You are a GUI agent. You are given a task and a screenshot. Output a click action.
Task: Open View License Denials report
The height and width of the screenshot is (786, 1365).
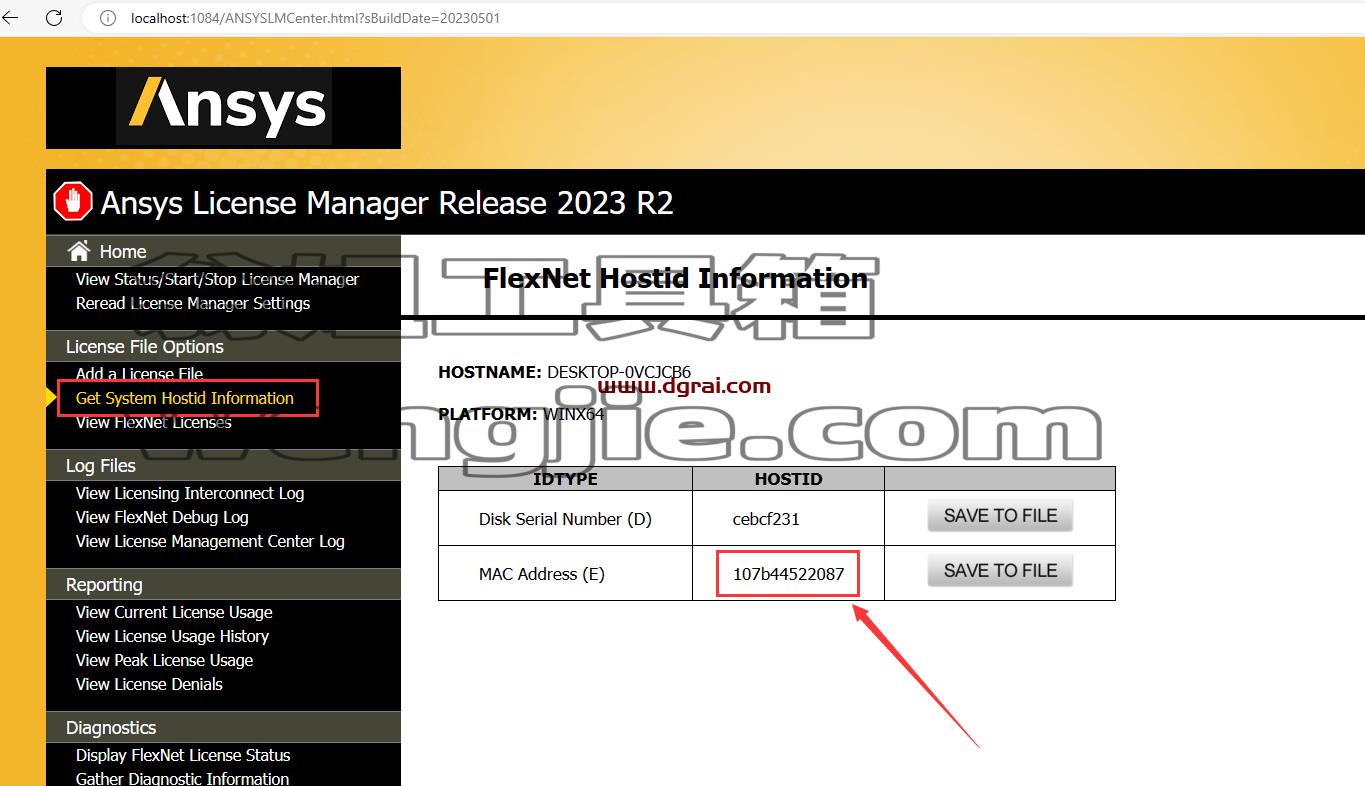point(149,684)
